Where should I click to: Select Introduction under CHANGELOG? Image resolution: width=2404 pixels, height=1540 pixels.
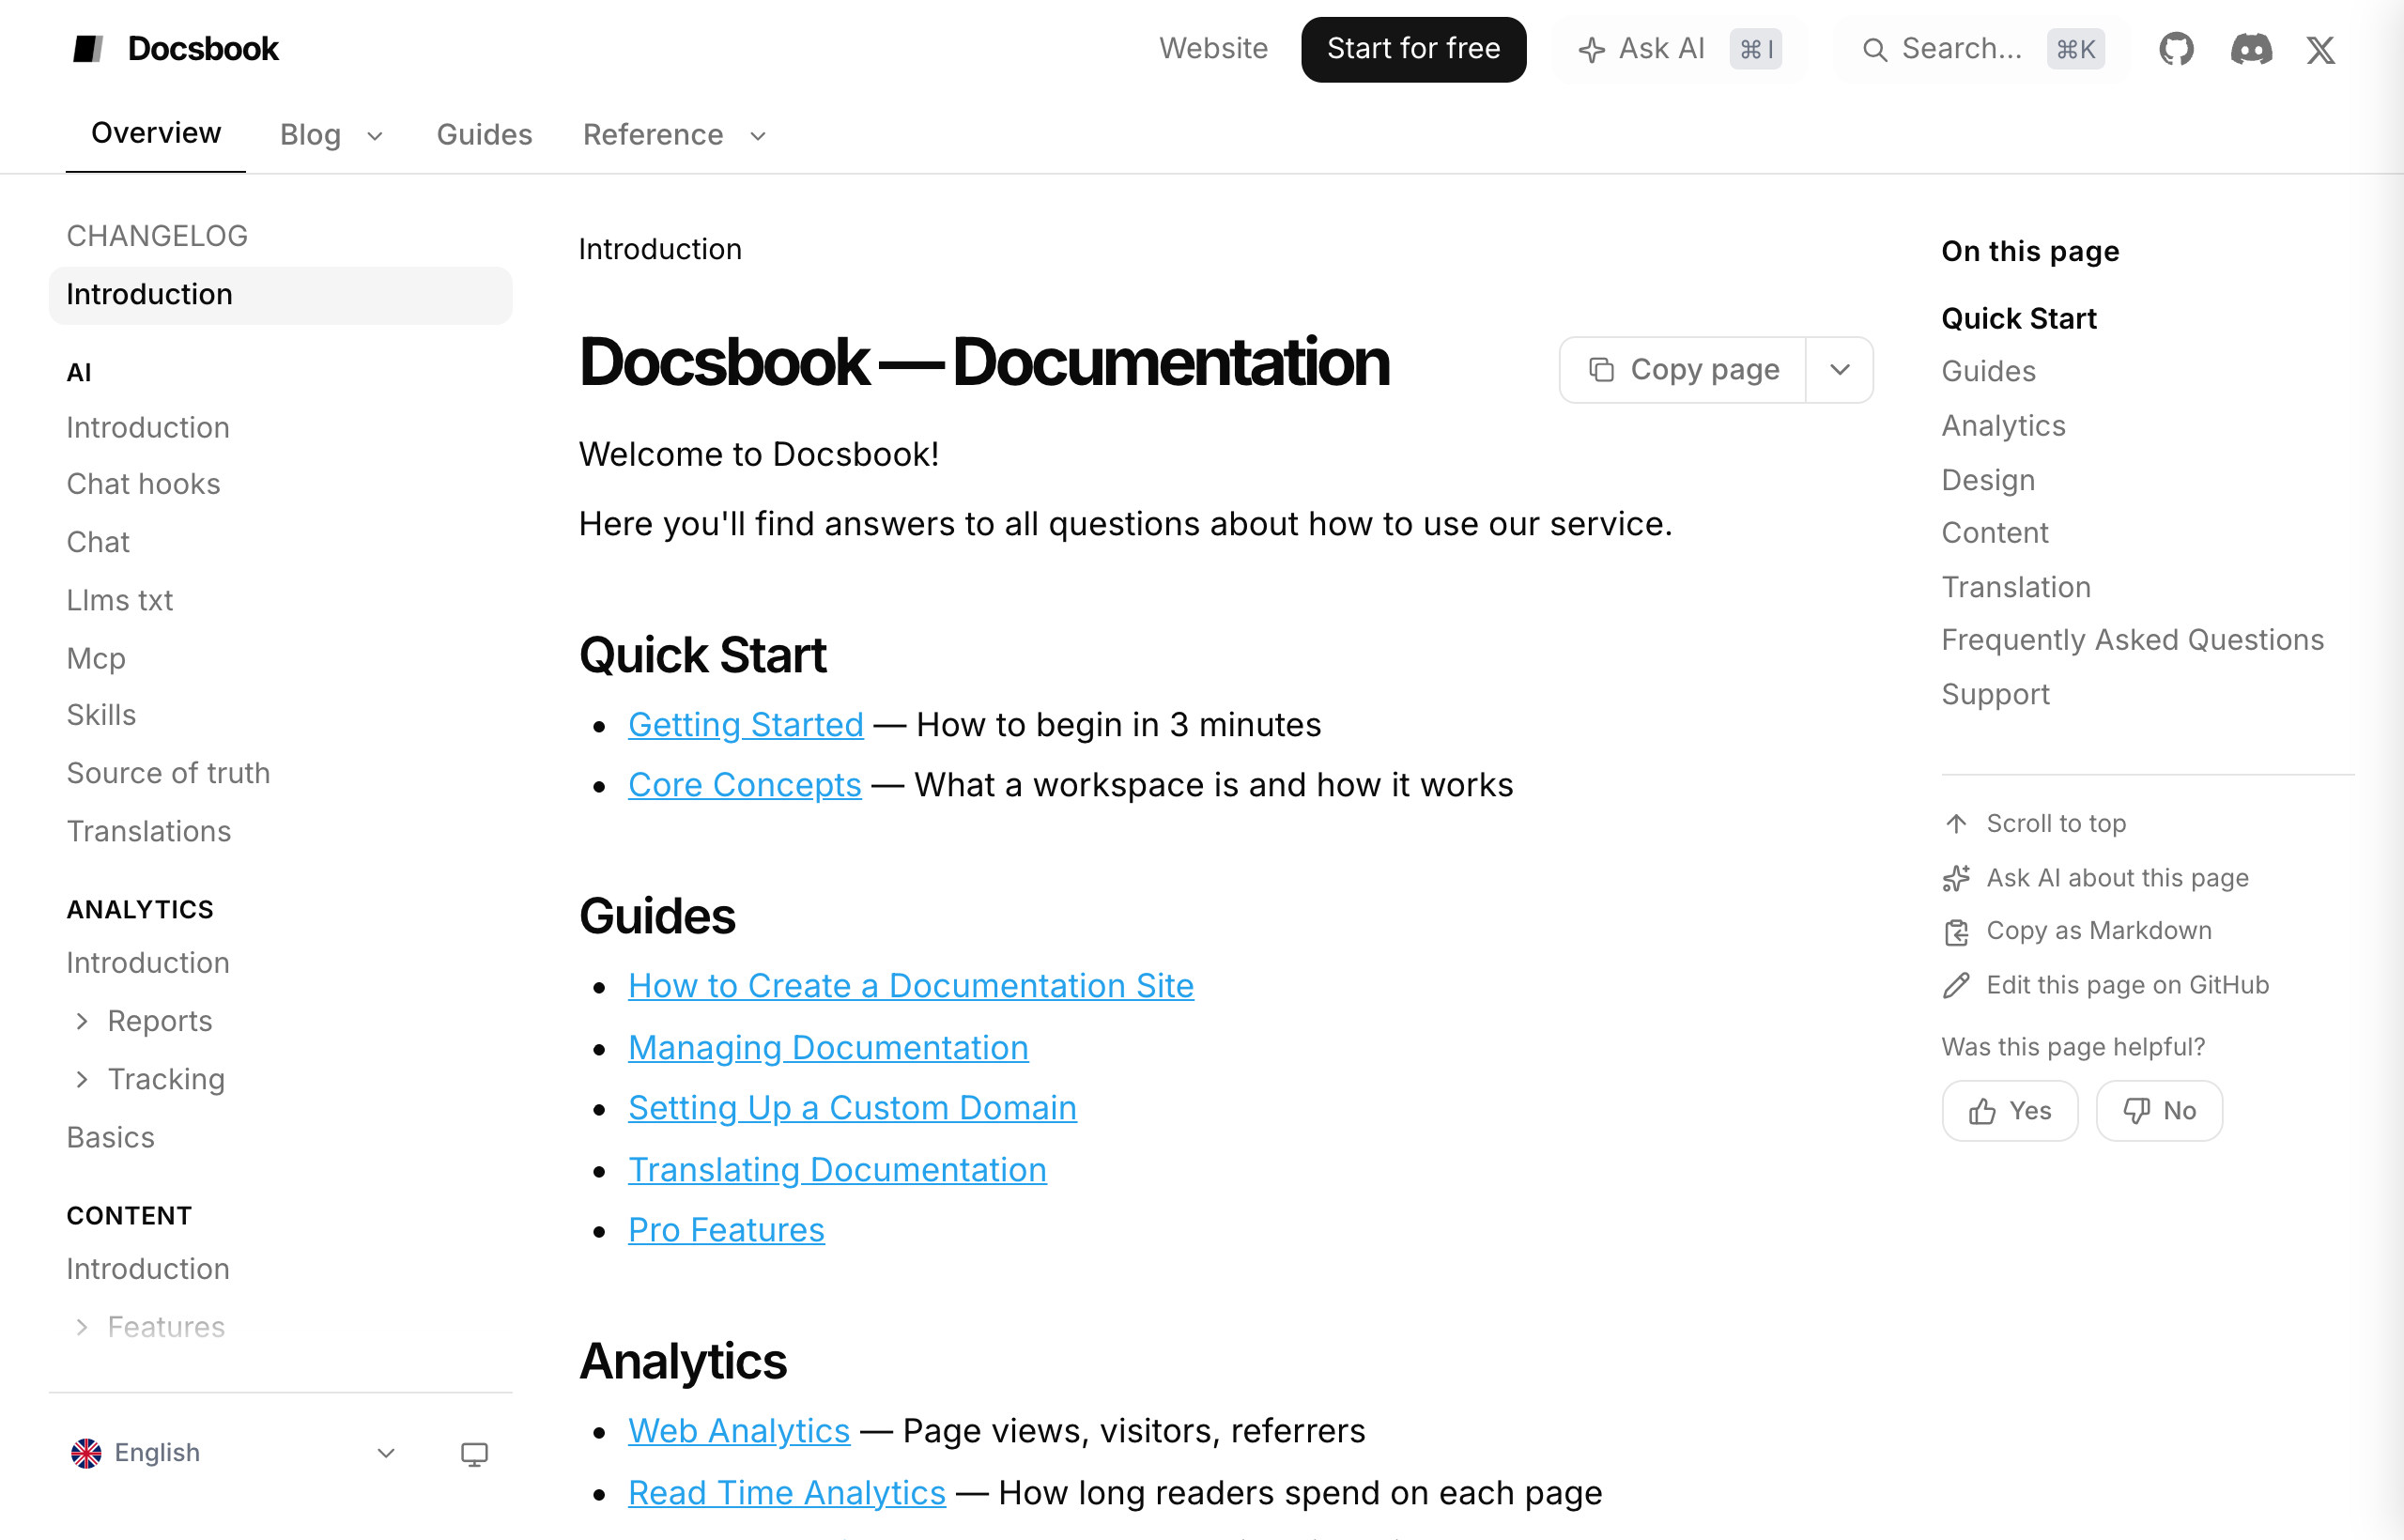coord(281,295)
